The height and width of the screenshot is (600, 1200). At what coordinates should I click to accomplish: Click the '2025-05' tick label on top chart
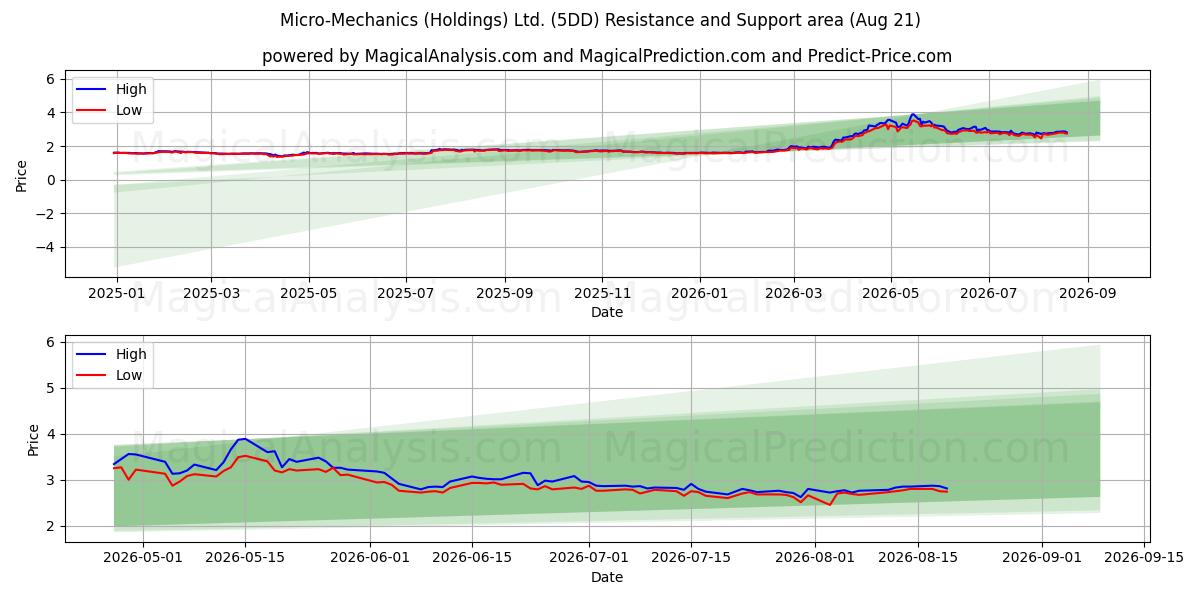tap(308, 294)
